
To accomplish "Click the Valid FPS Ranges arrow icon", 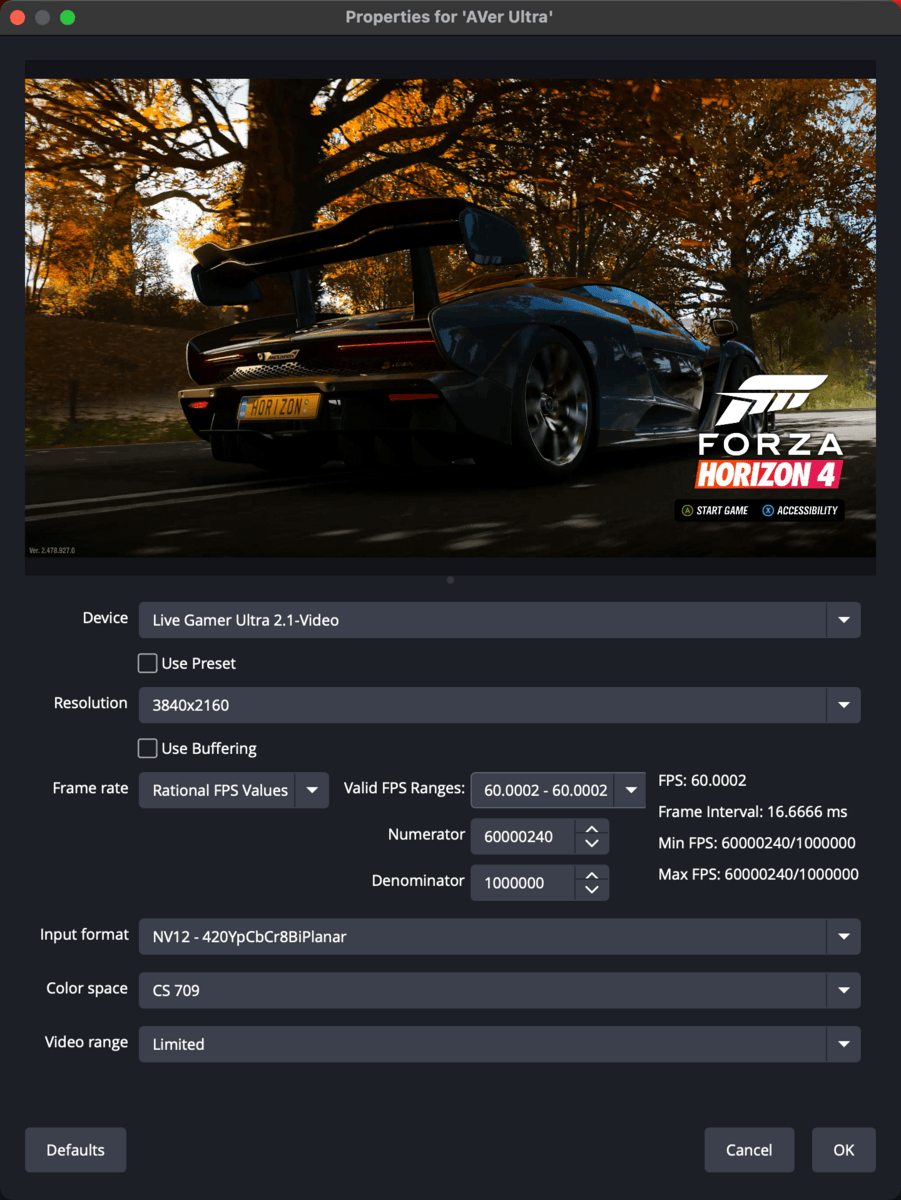I will tap(631, 790).
